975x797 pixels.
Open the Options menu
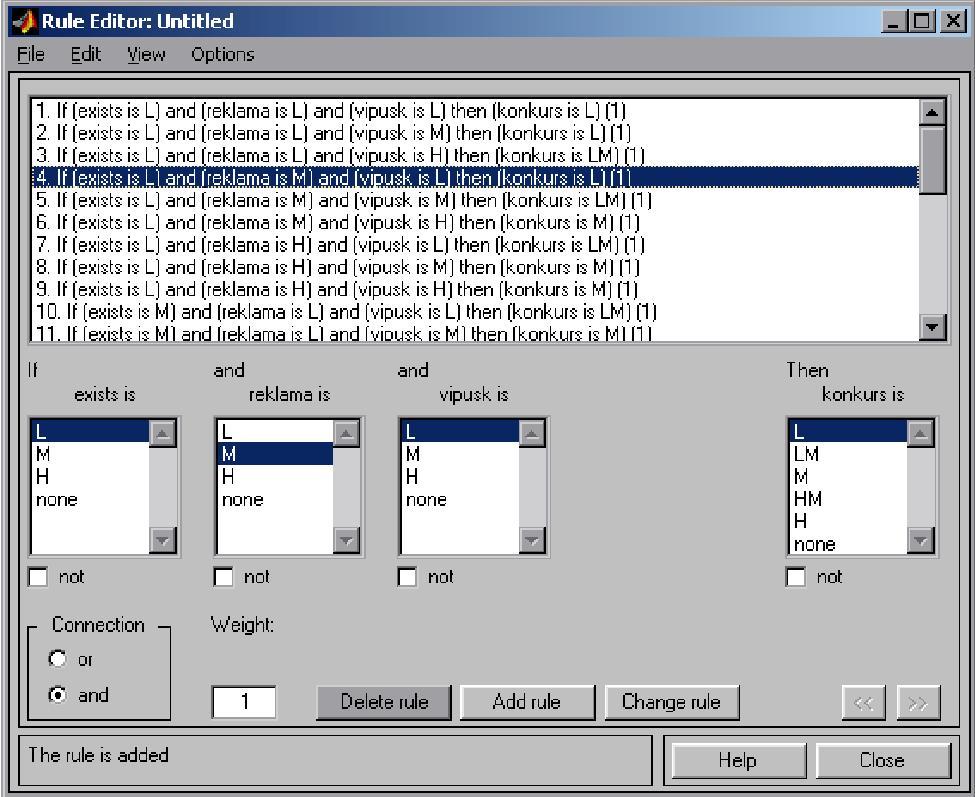(x=223, y=54)
